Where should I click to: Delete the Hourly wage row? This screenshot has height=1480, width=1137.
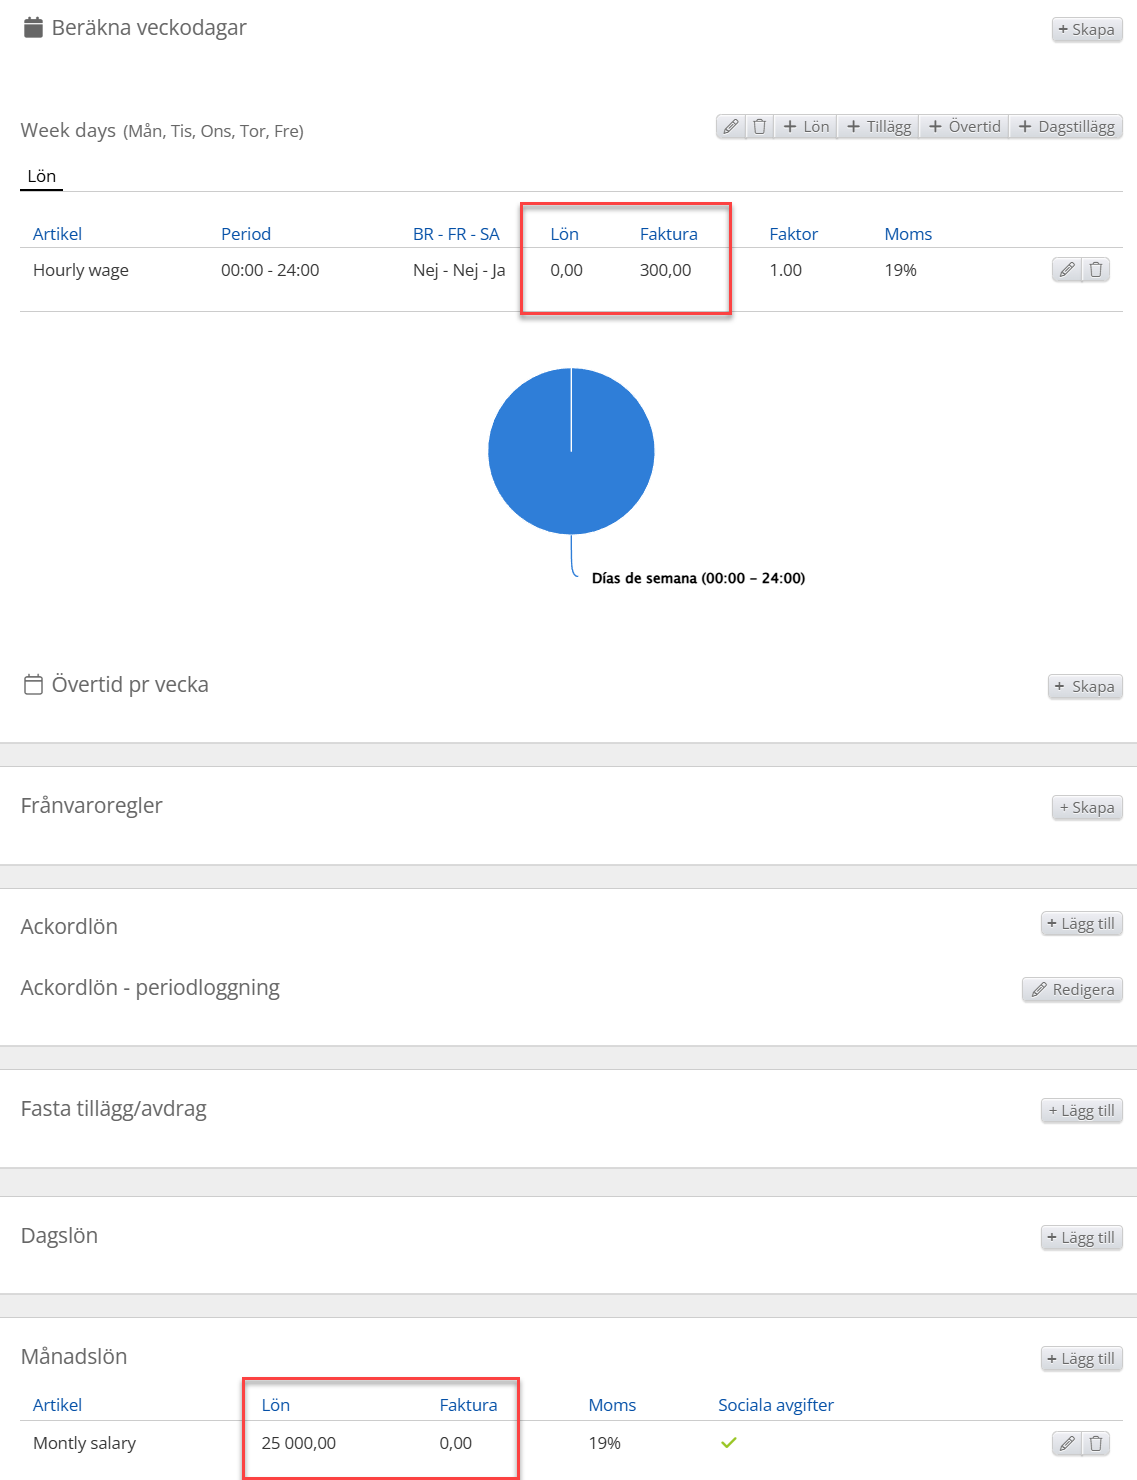(1096, 270)
